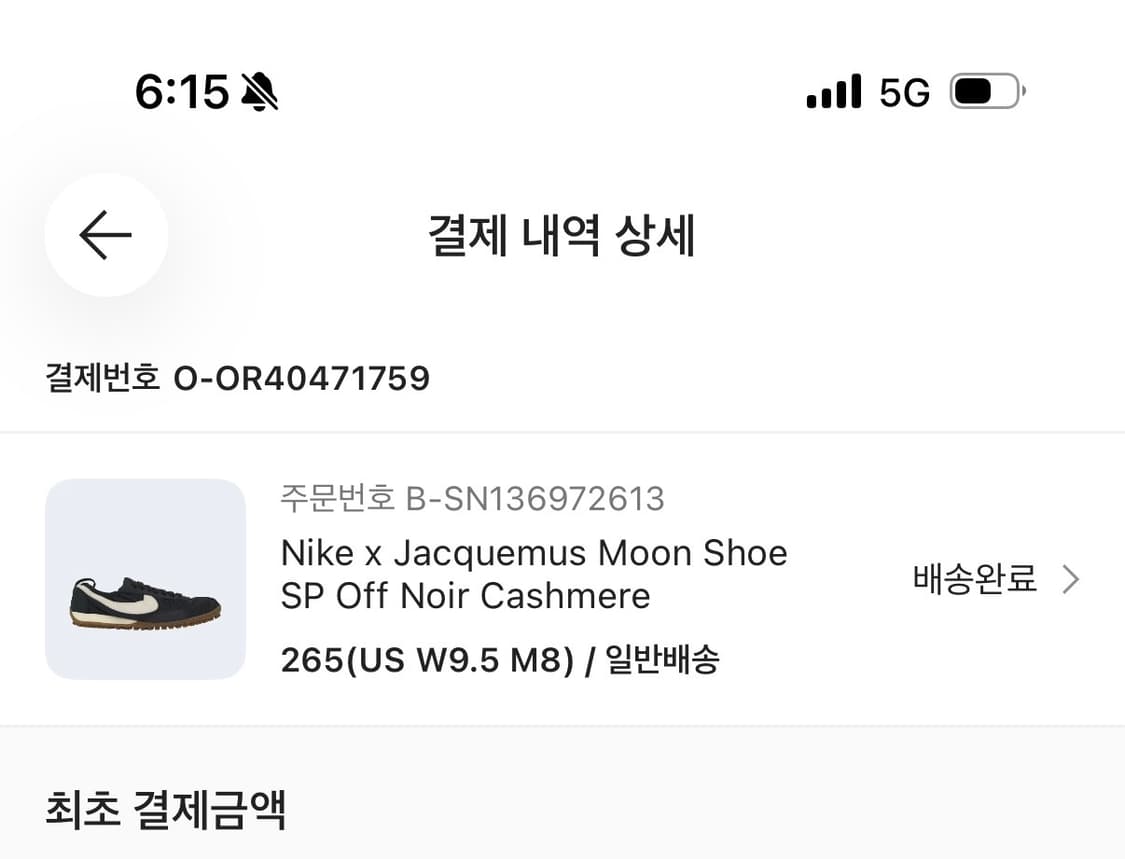Open delivery details via the right-facing chevron
This screenshot has height=859, width=1125.
click(x=1071, y=579)
